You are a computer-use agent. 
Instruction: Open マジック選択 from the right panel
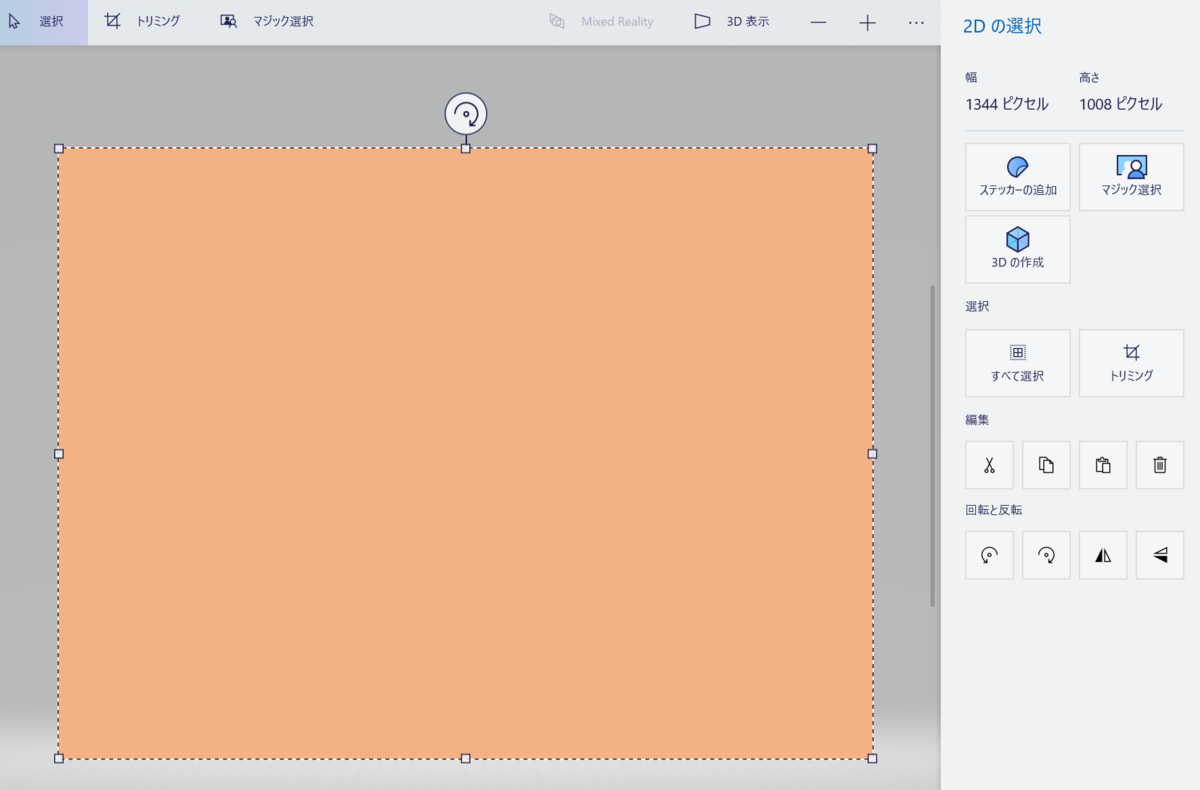[x=1131, y=176]
